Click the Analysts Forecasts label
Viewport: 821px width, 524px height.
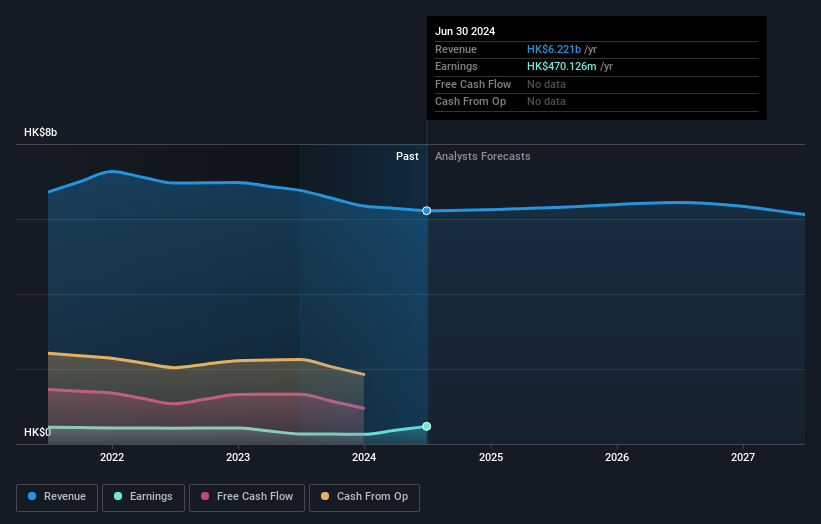pos(482,157)
